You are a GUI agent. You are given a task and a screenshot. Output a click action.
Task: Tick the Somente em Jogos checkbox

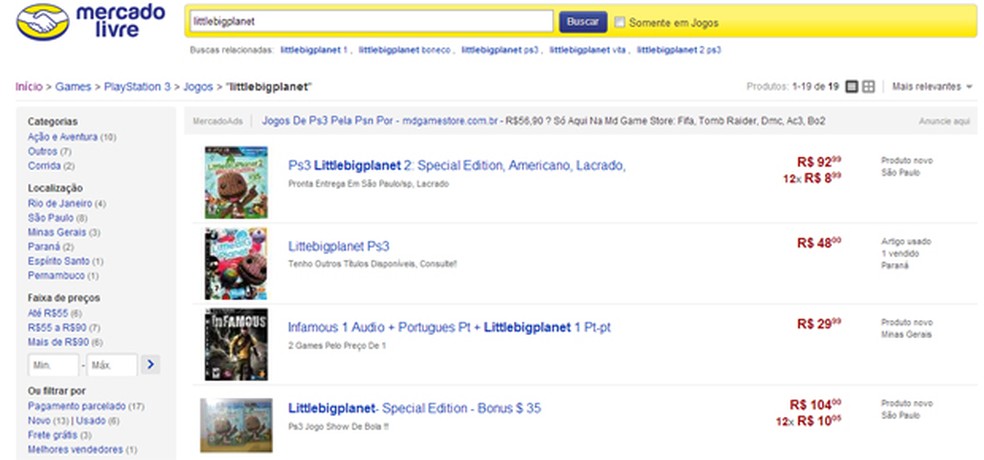point(620,23)
